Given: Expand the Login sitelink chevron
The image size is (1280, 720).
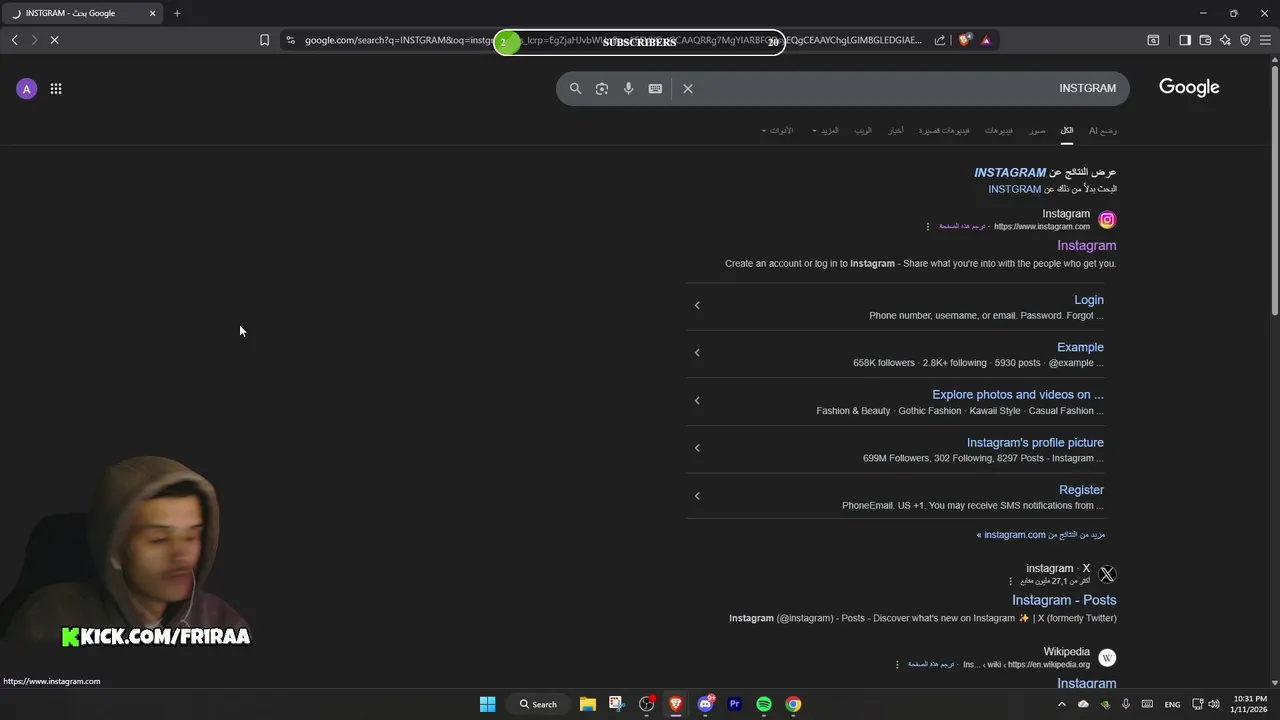Looking at the screenshot, I should coord(697,305).
